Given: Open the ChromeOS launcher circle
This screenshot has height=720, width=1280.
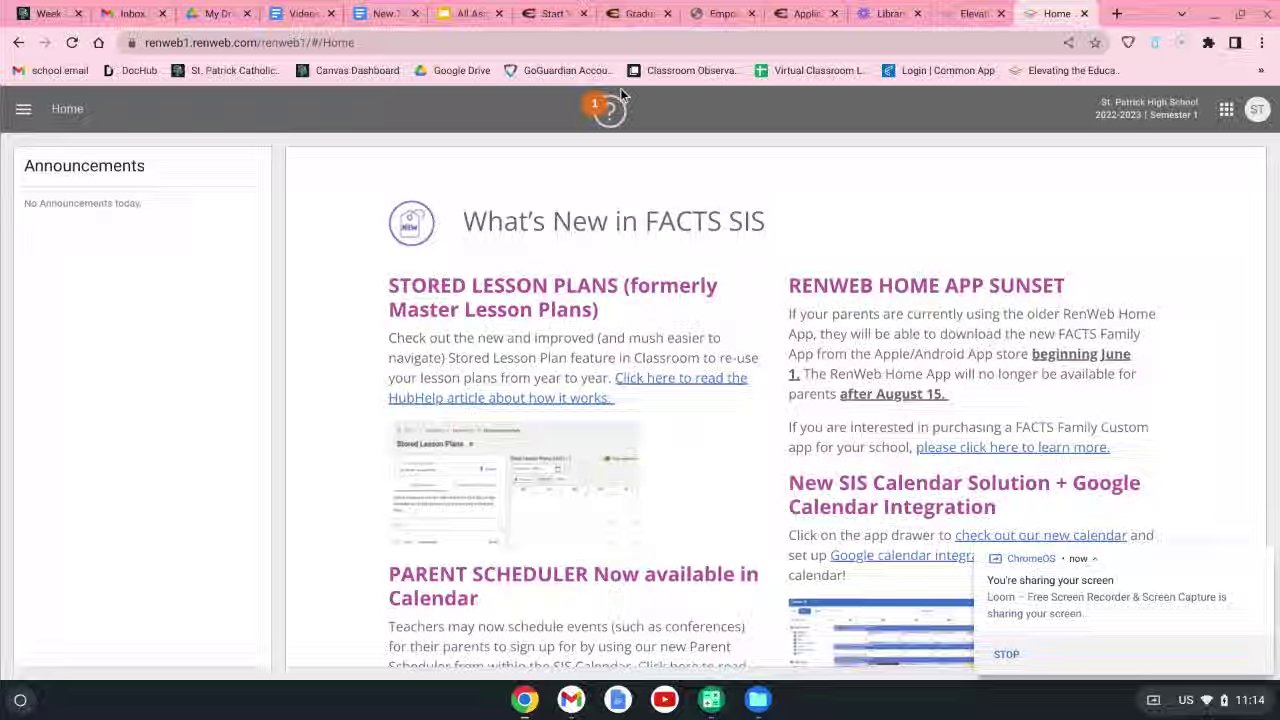Looking at the screenshot, I should [20, 700].
